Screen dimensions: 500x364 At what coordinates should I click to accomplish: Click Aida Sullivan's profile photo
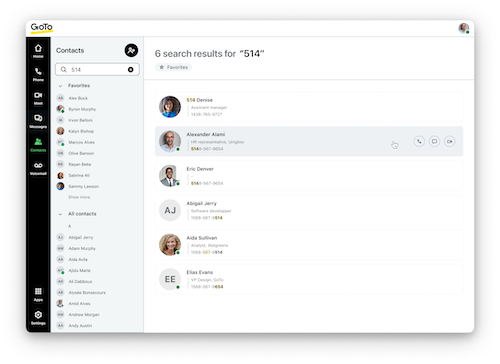pos(170,245)
